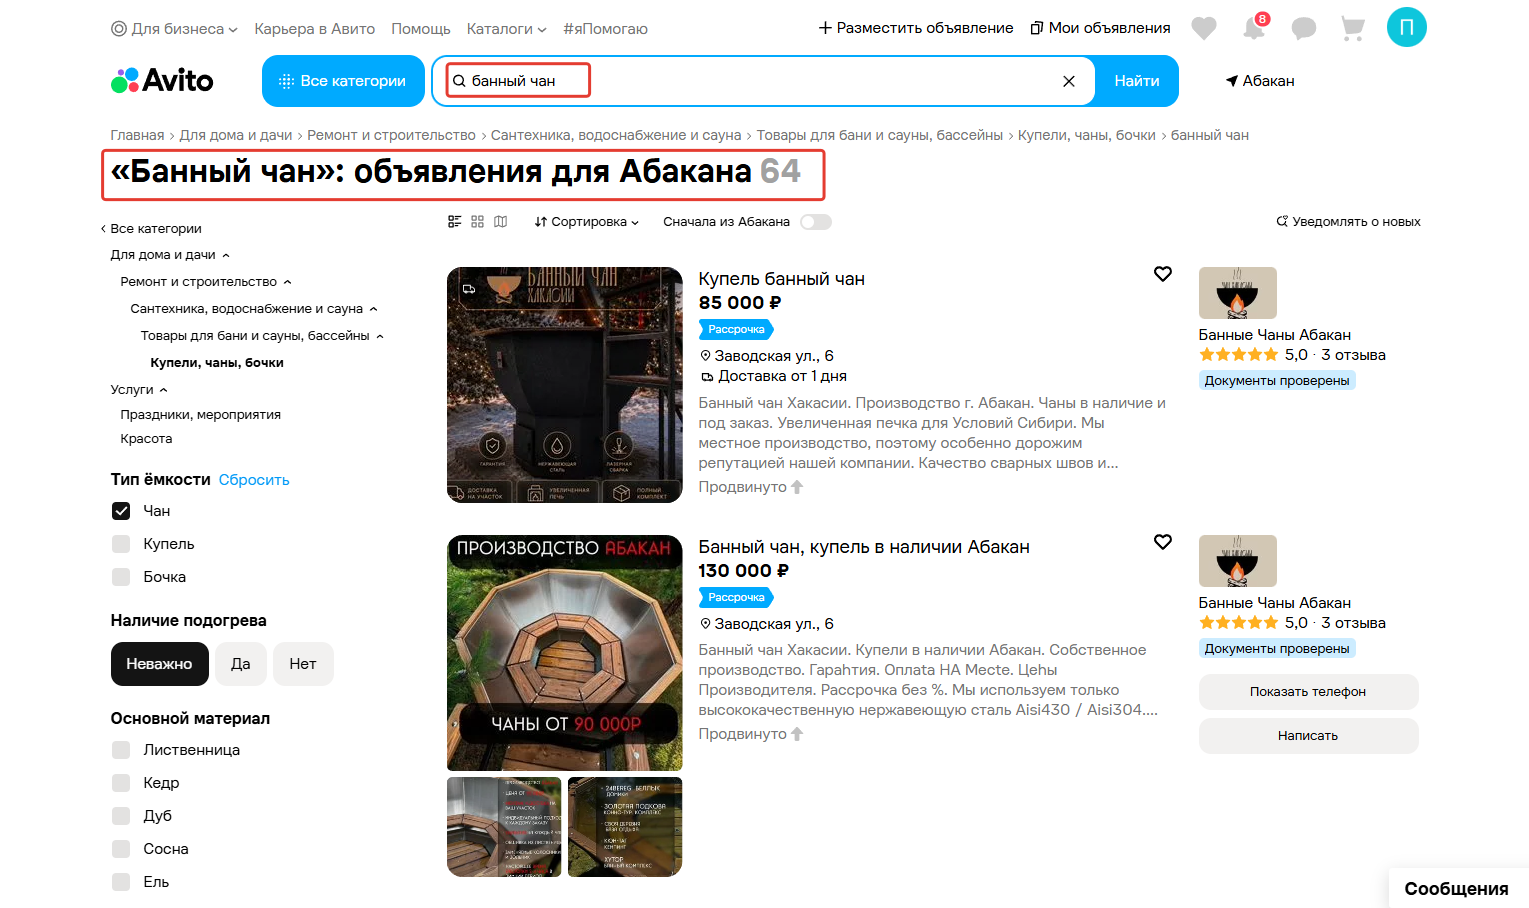1529x908 pixels.
Task: Collapse 'Ремонт и строительство' category
Action: [288, 282]
